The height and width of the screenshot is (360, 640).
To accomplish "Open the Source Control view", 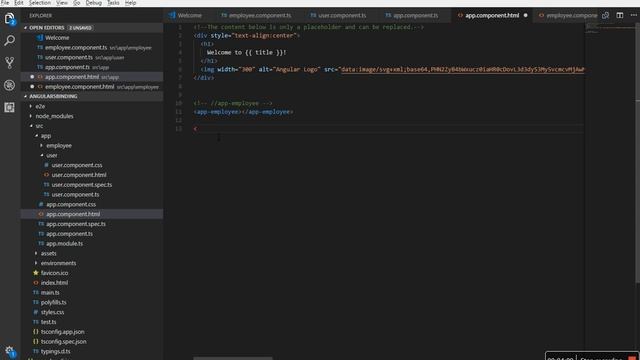I will (9, 62).
